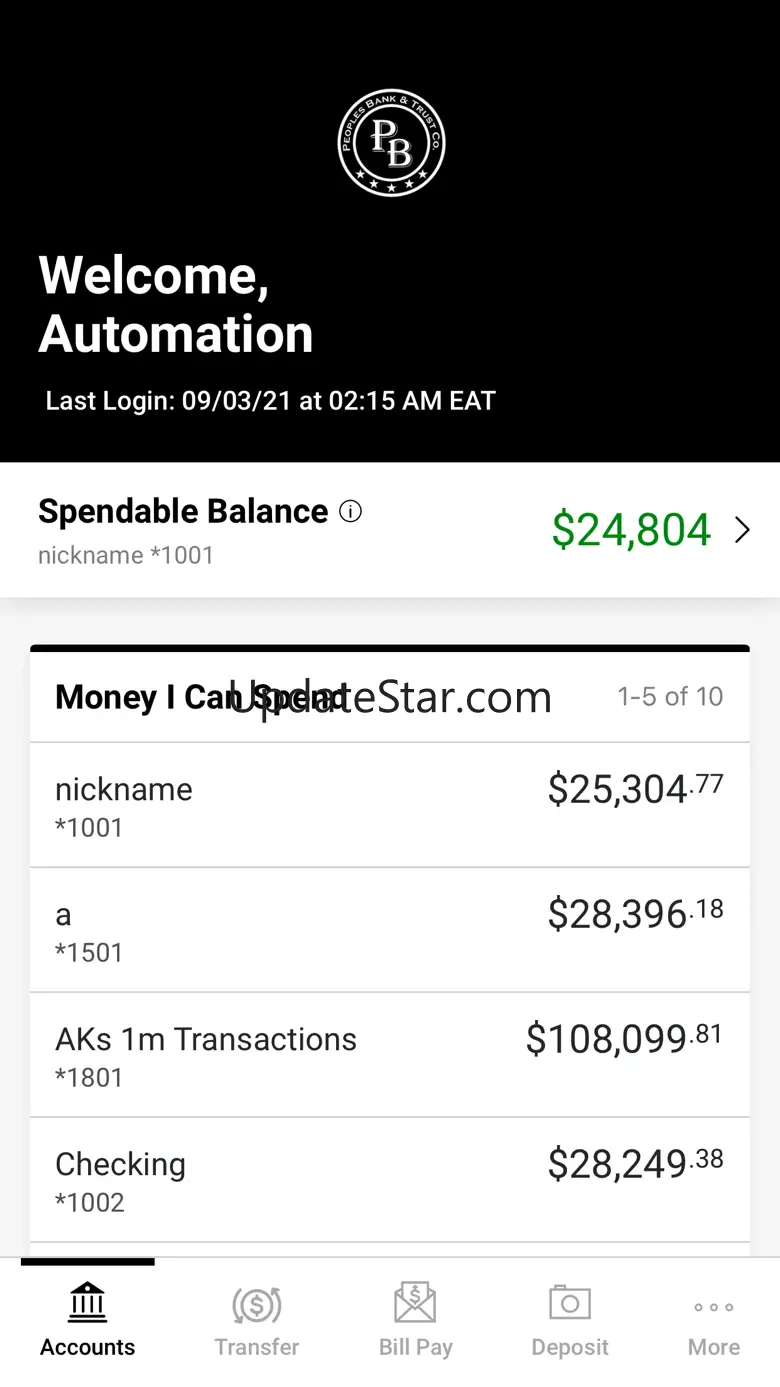Tap the Deposit camera icon
Image resolution: width=780 pixels, height=1387 pixels.
click(x=570, y=1303)
